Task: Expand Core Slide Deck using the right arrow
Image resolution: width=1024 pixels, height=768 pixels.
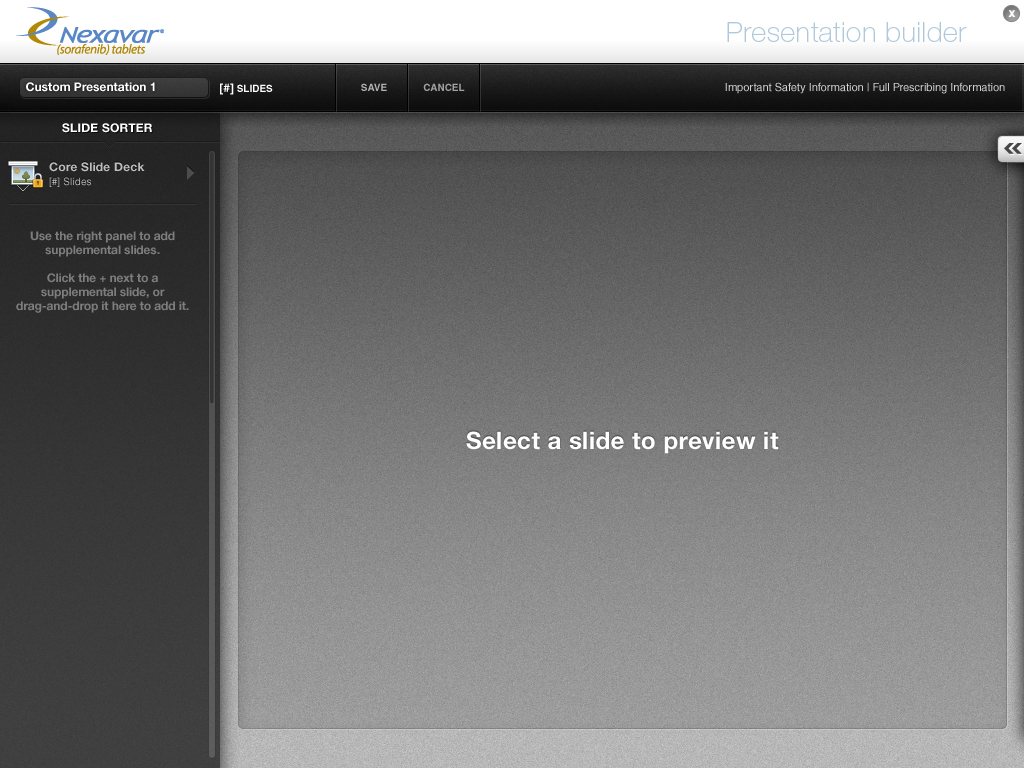Action: pyautogui.click(x=190, y=173)
